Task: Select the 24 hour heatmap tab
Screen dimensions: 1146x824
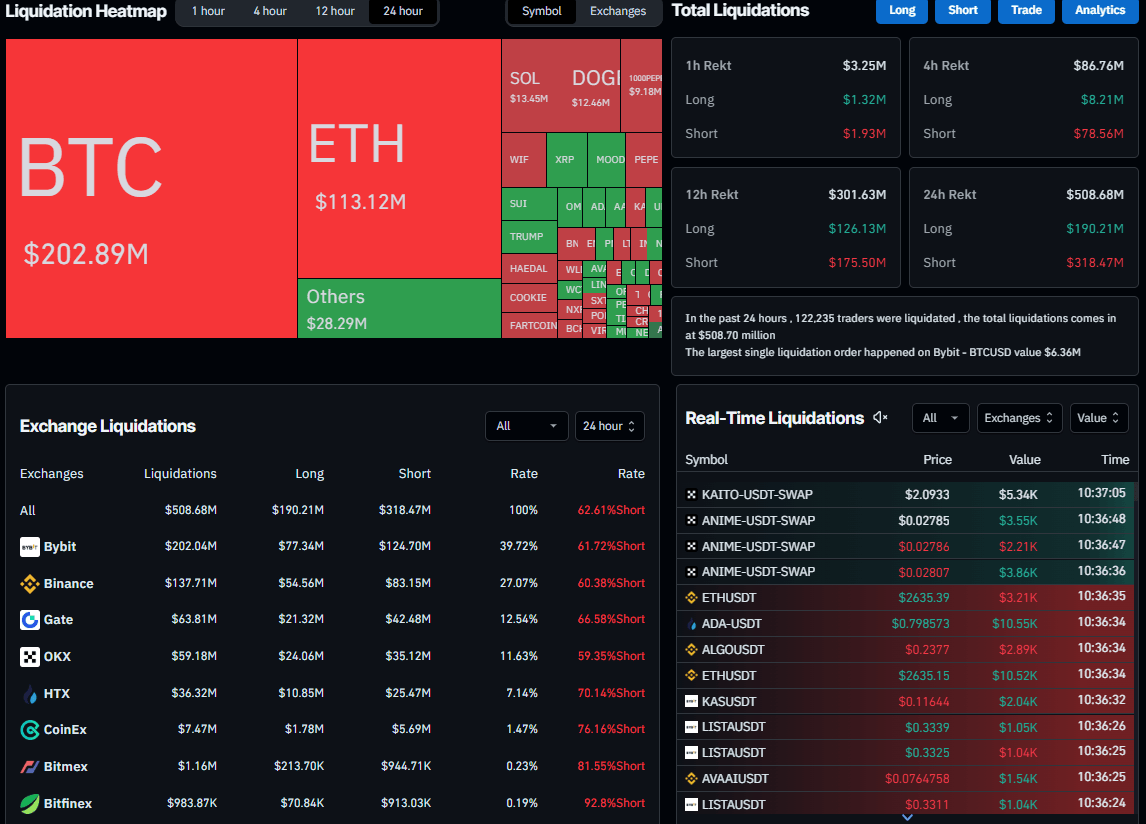Action: (x=403, y=11)
